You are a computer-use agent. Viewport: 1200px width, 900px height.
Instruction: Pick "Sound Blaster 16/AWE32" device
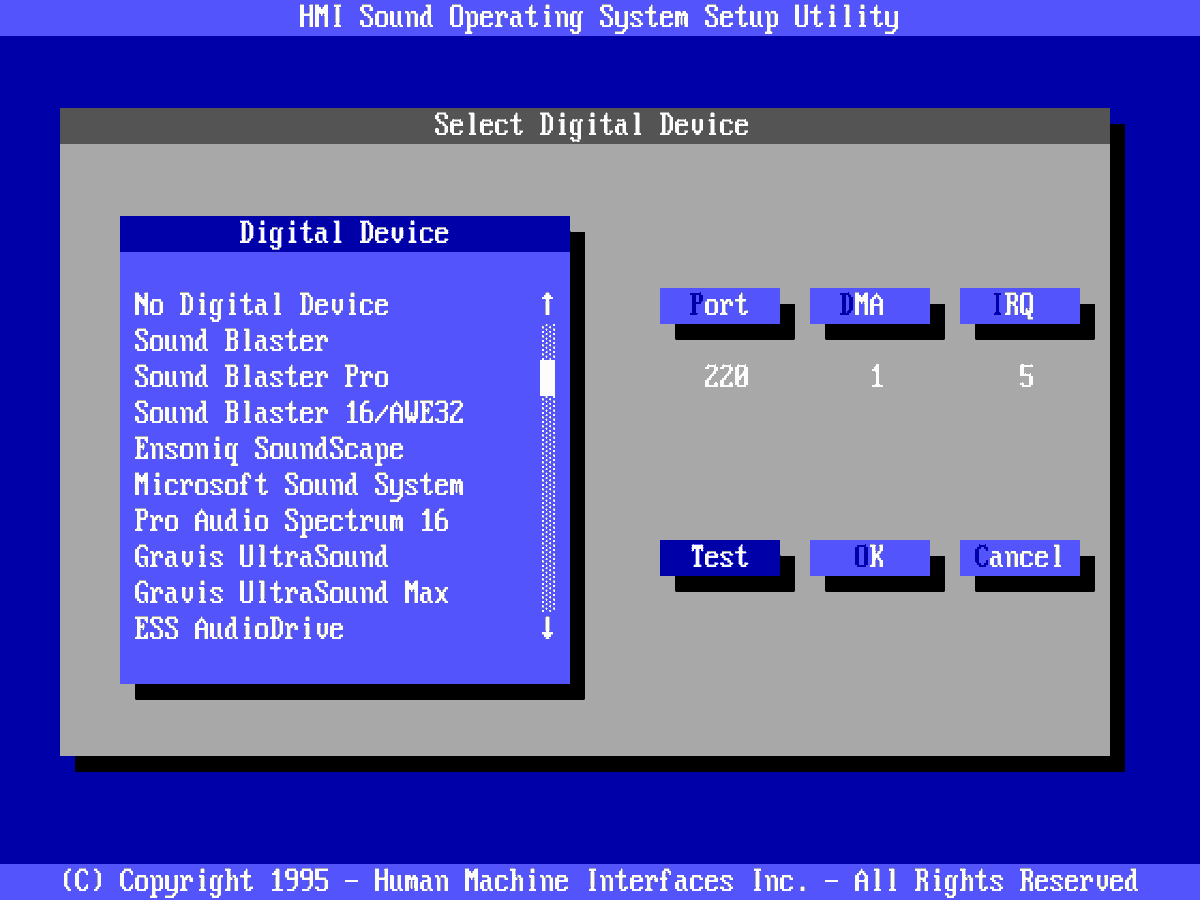[299, 412]
